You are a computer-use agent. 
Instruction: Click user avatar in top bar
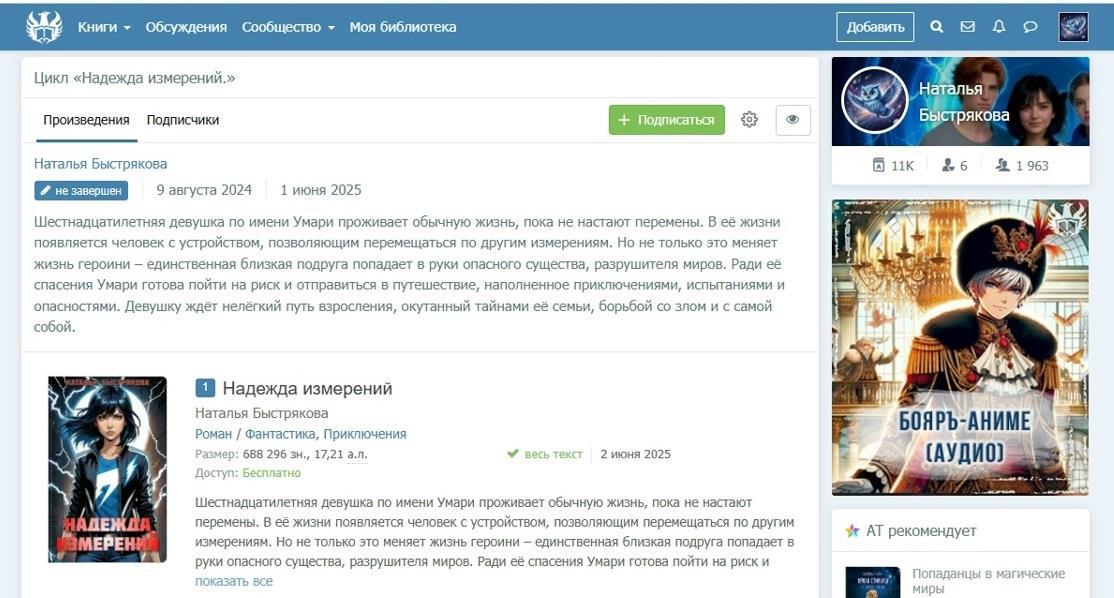point(1074,27)
